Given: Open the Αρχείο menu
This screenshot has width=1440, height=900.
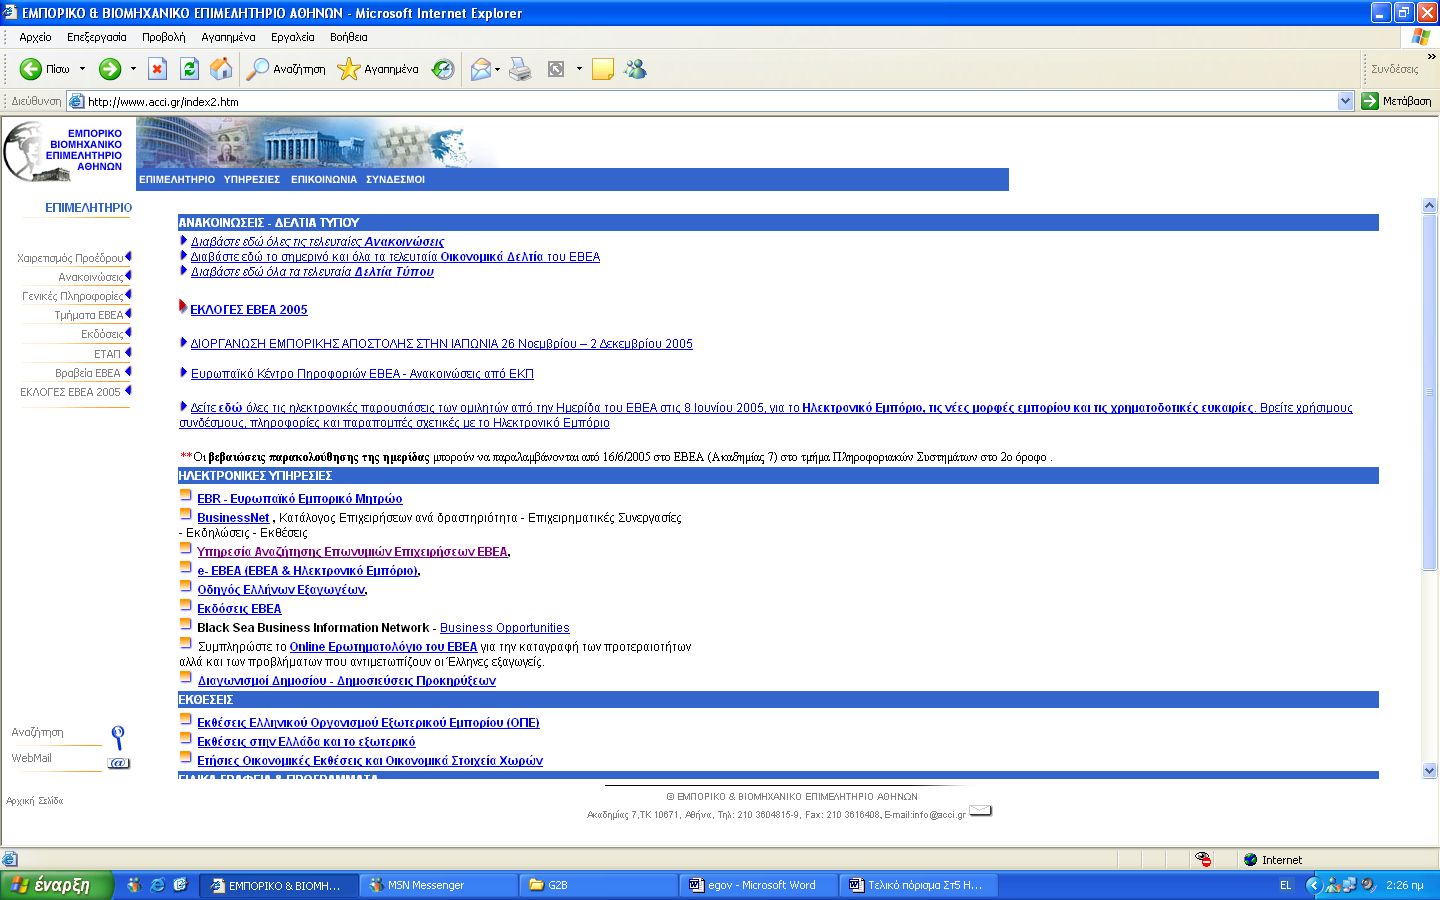Looking at the screenshot, I should click(35, 37).
